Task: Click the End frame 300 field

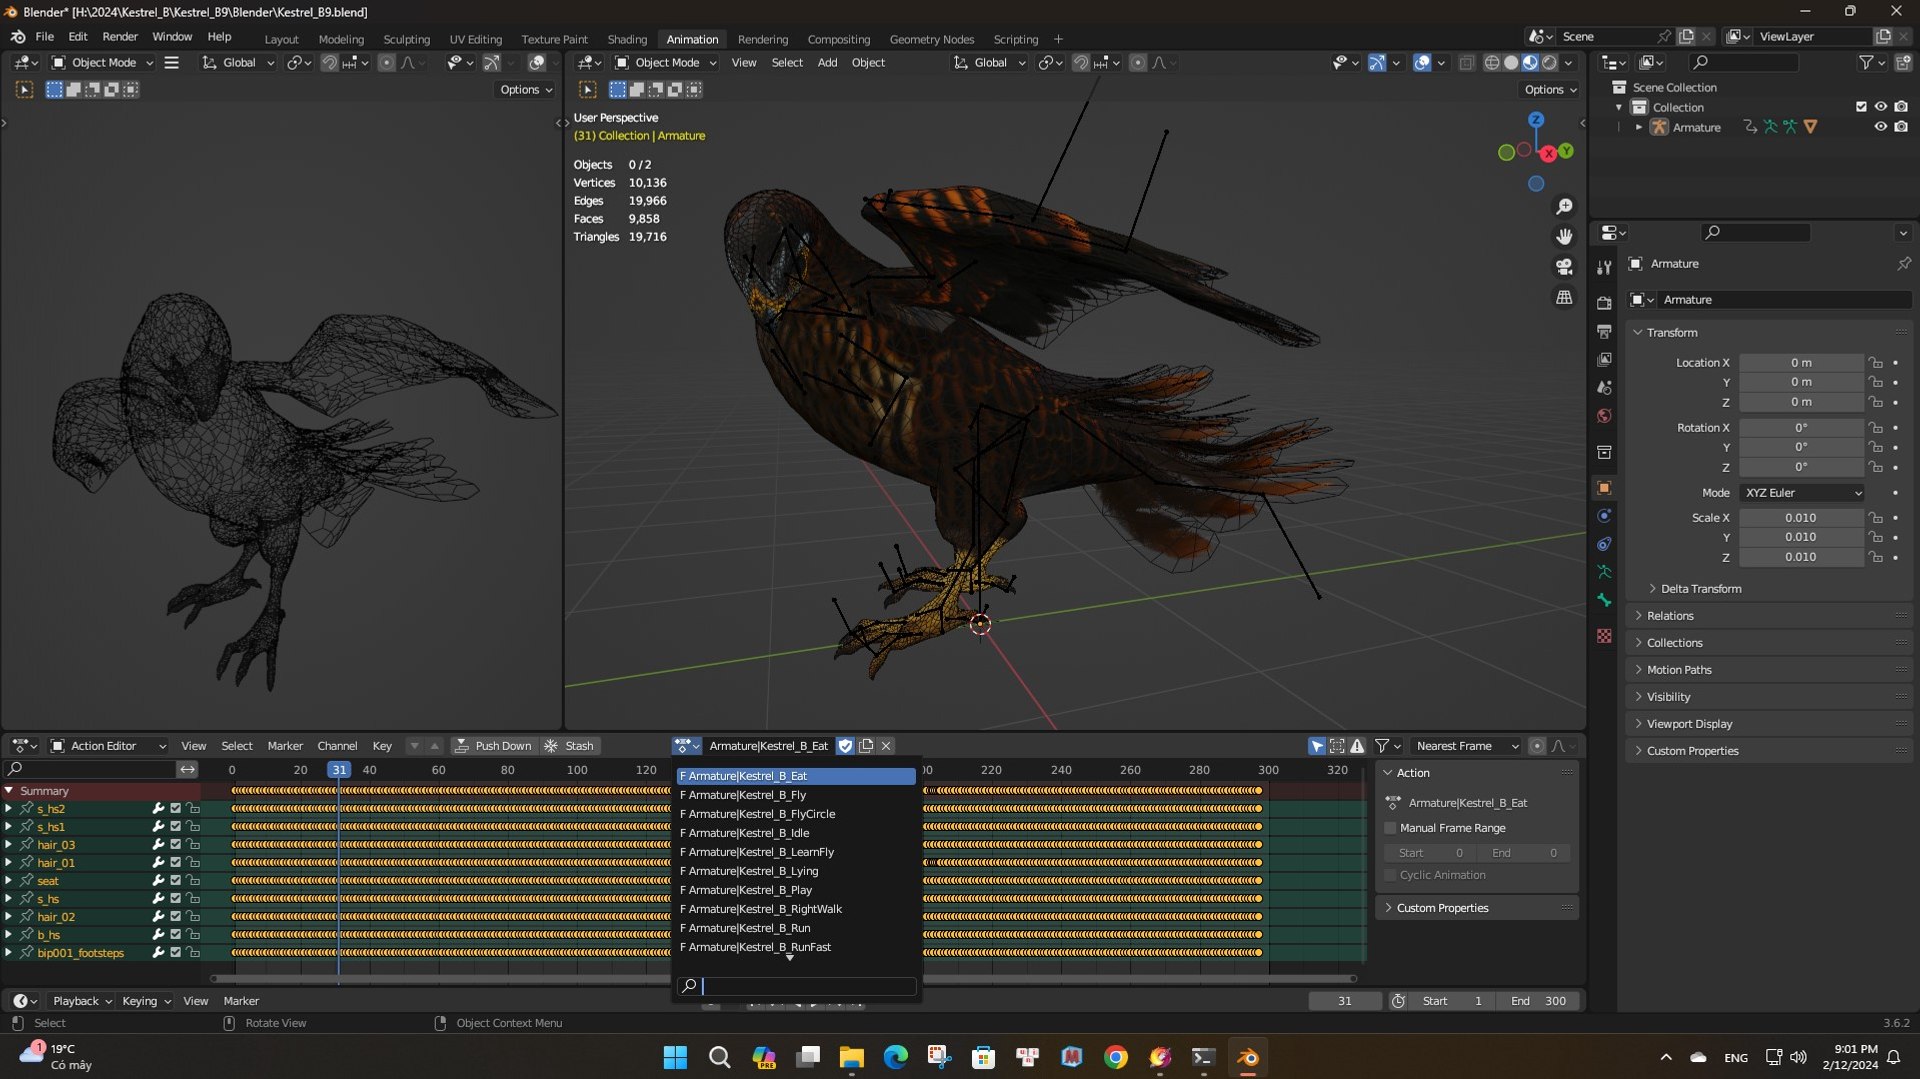Action: [1539, 1001]
